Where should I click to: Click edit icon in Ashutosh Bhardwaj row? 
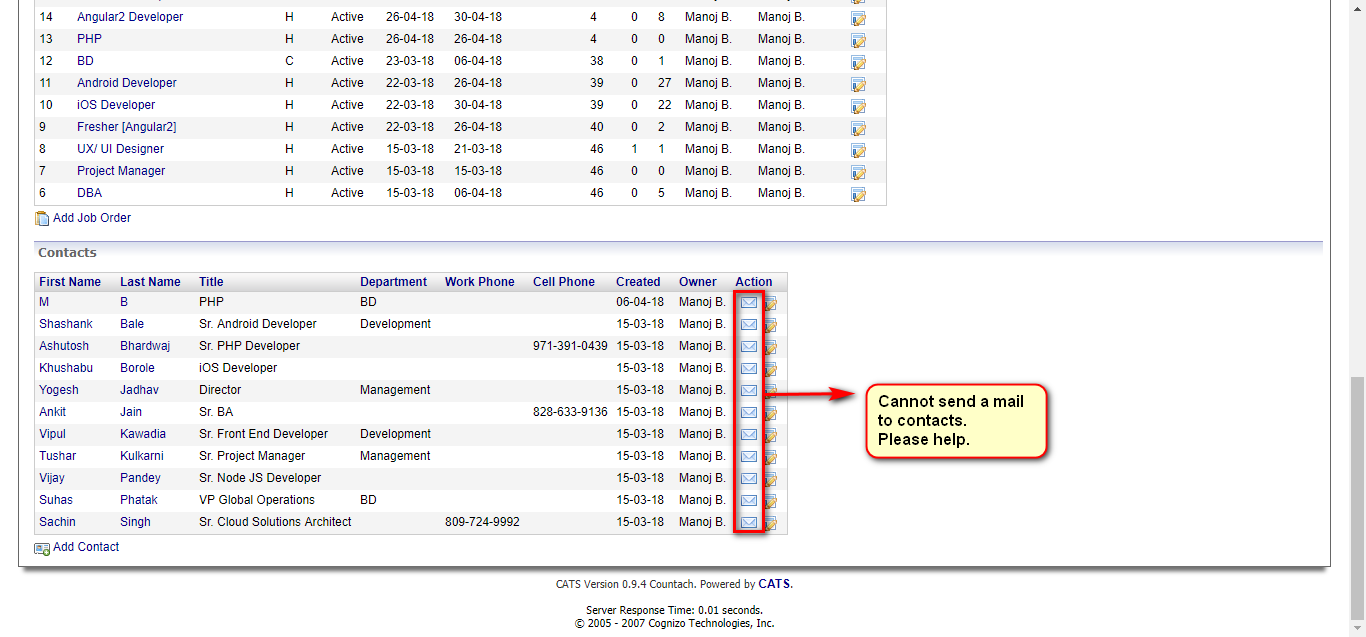(x=771, y=347)
